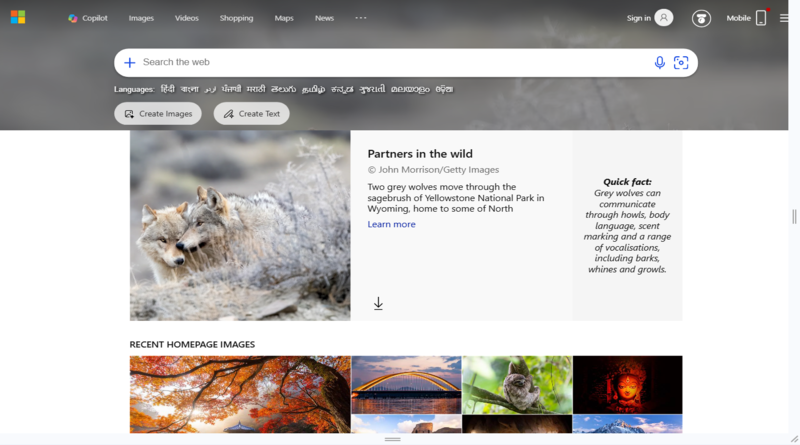Image resolution: width=800 pixels, height=445 pixels.
Task: Select the Hindi language link
Action: click(167, 89)
